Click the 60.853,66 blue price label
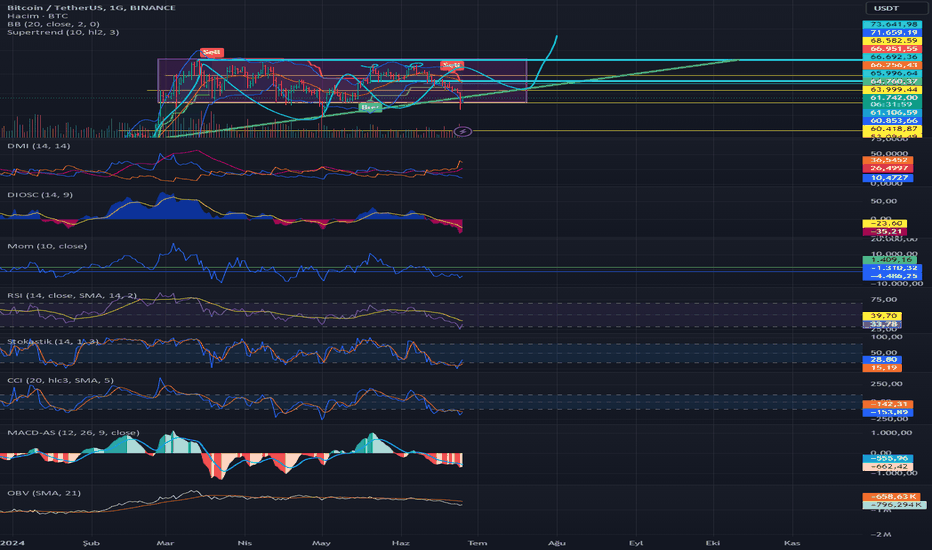The image size is (932, 550). (892, 121)
